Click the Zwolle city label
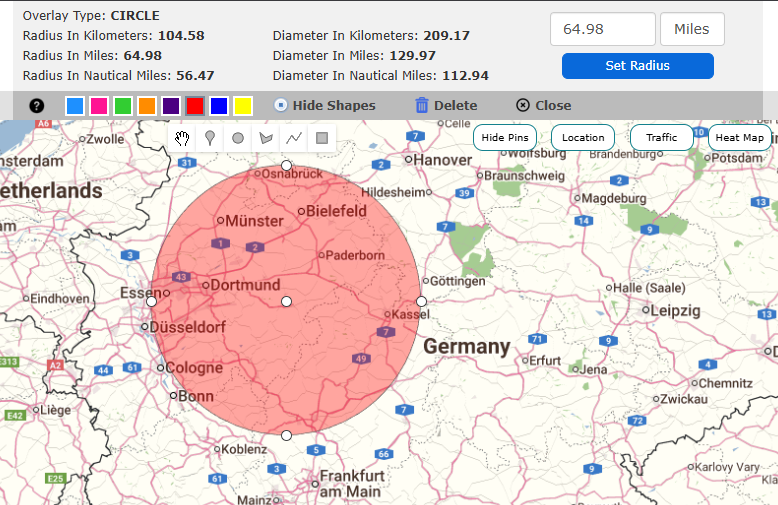This screenshot has height=505, width=778. [x=105, y=139]
